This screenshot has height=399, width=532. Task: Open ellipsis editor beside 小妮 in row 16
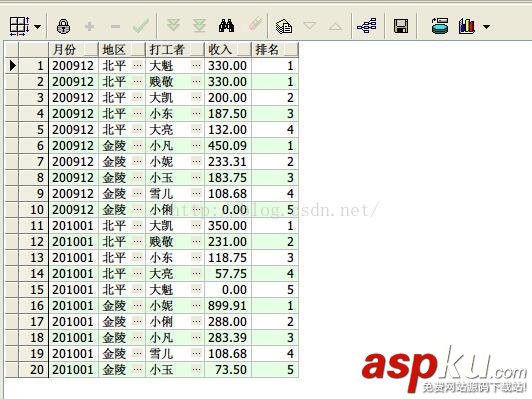pos(196,306)
